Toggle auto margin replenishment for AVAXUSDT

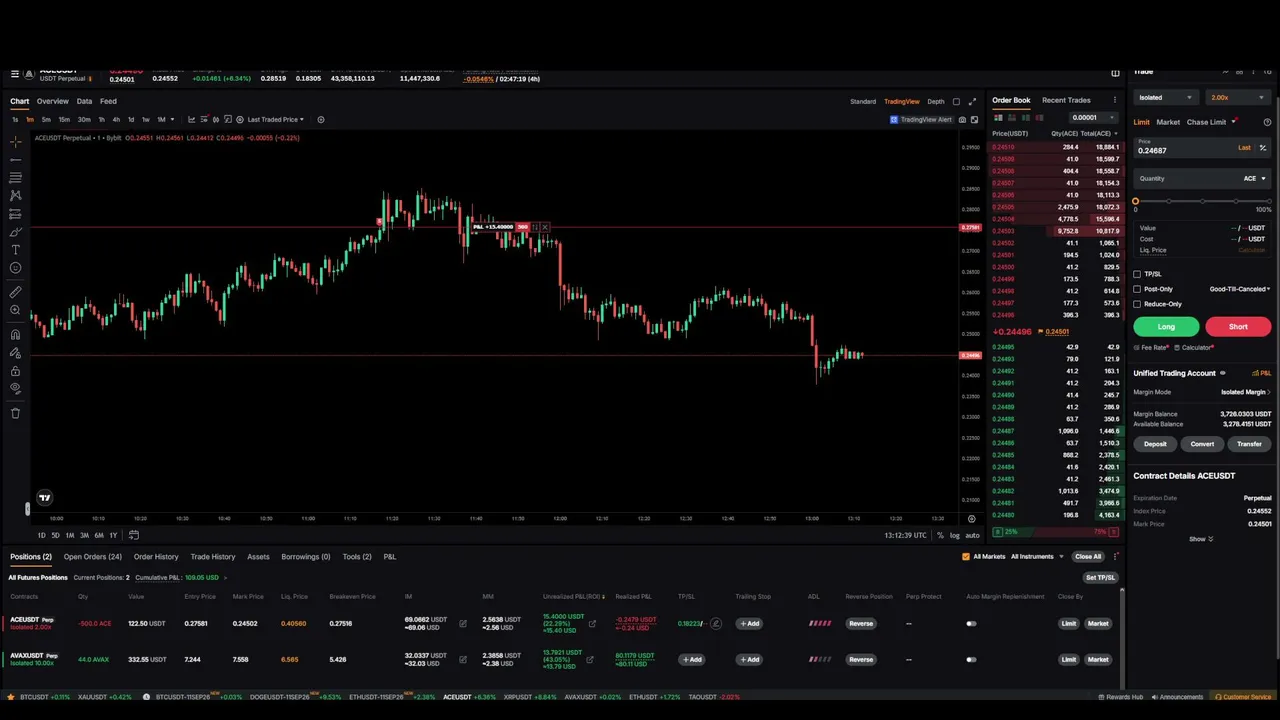[x=971, y=659]
